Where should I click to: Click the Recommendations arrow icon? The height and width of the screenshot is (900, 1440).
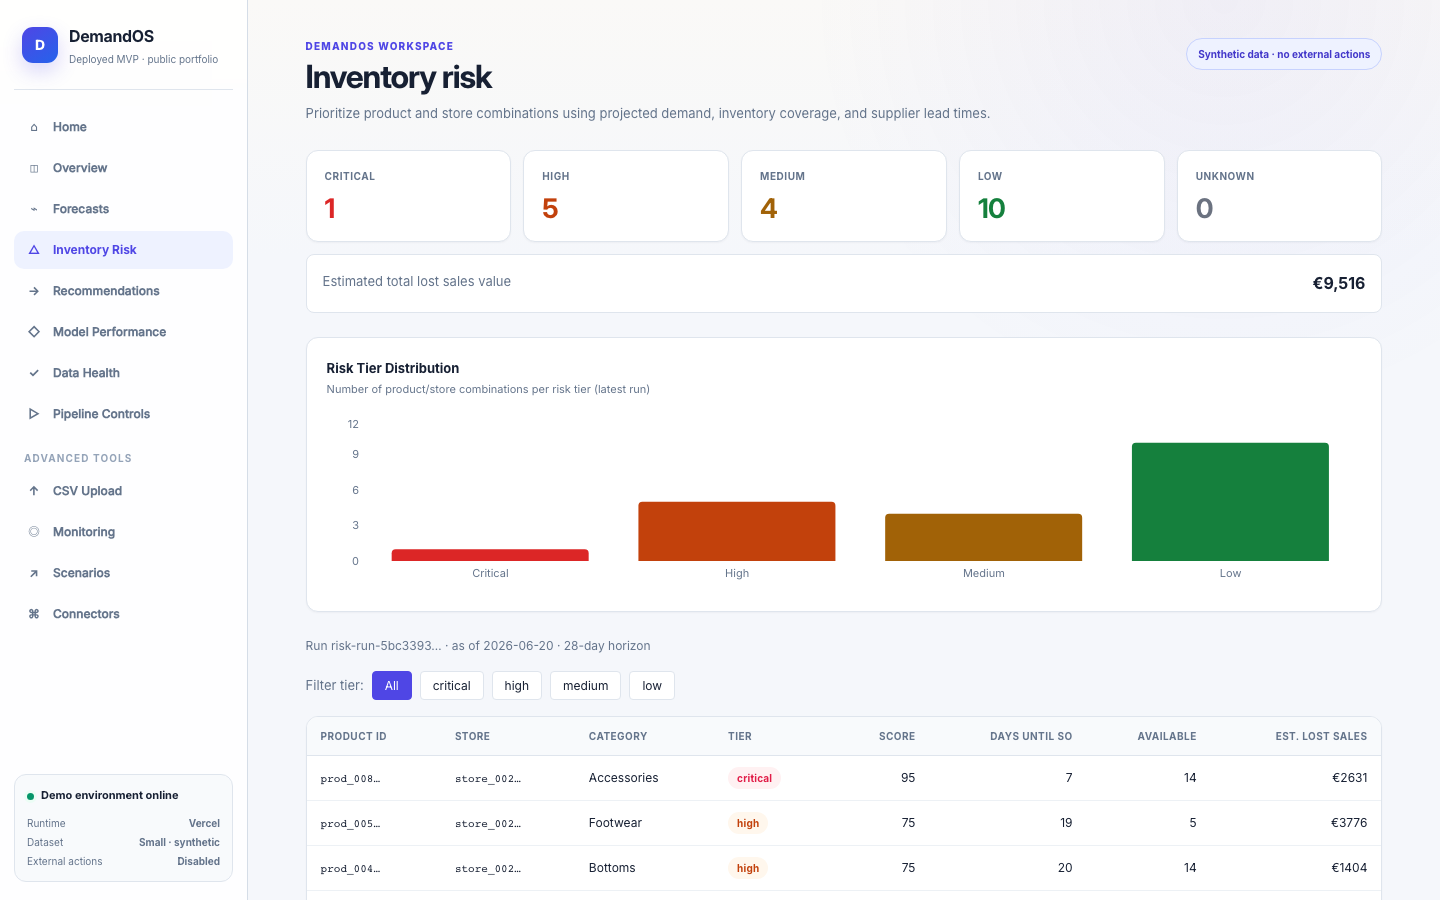[x=34, y=291]
